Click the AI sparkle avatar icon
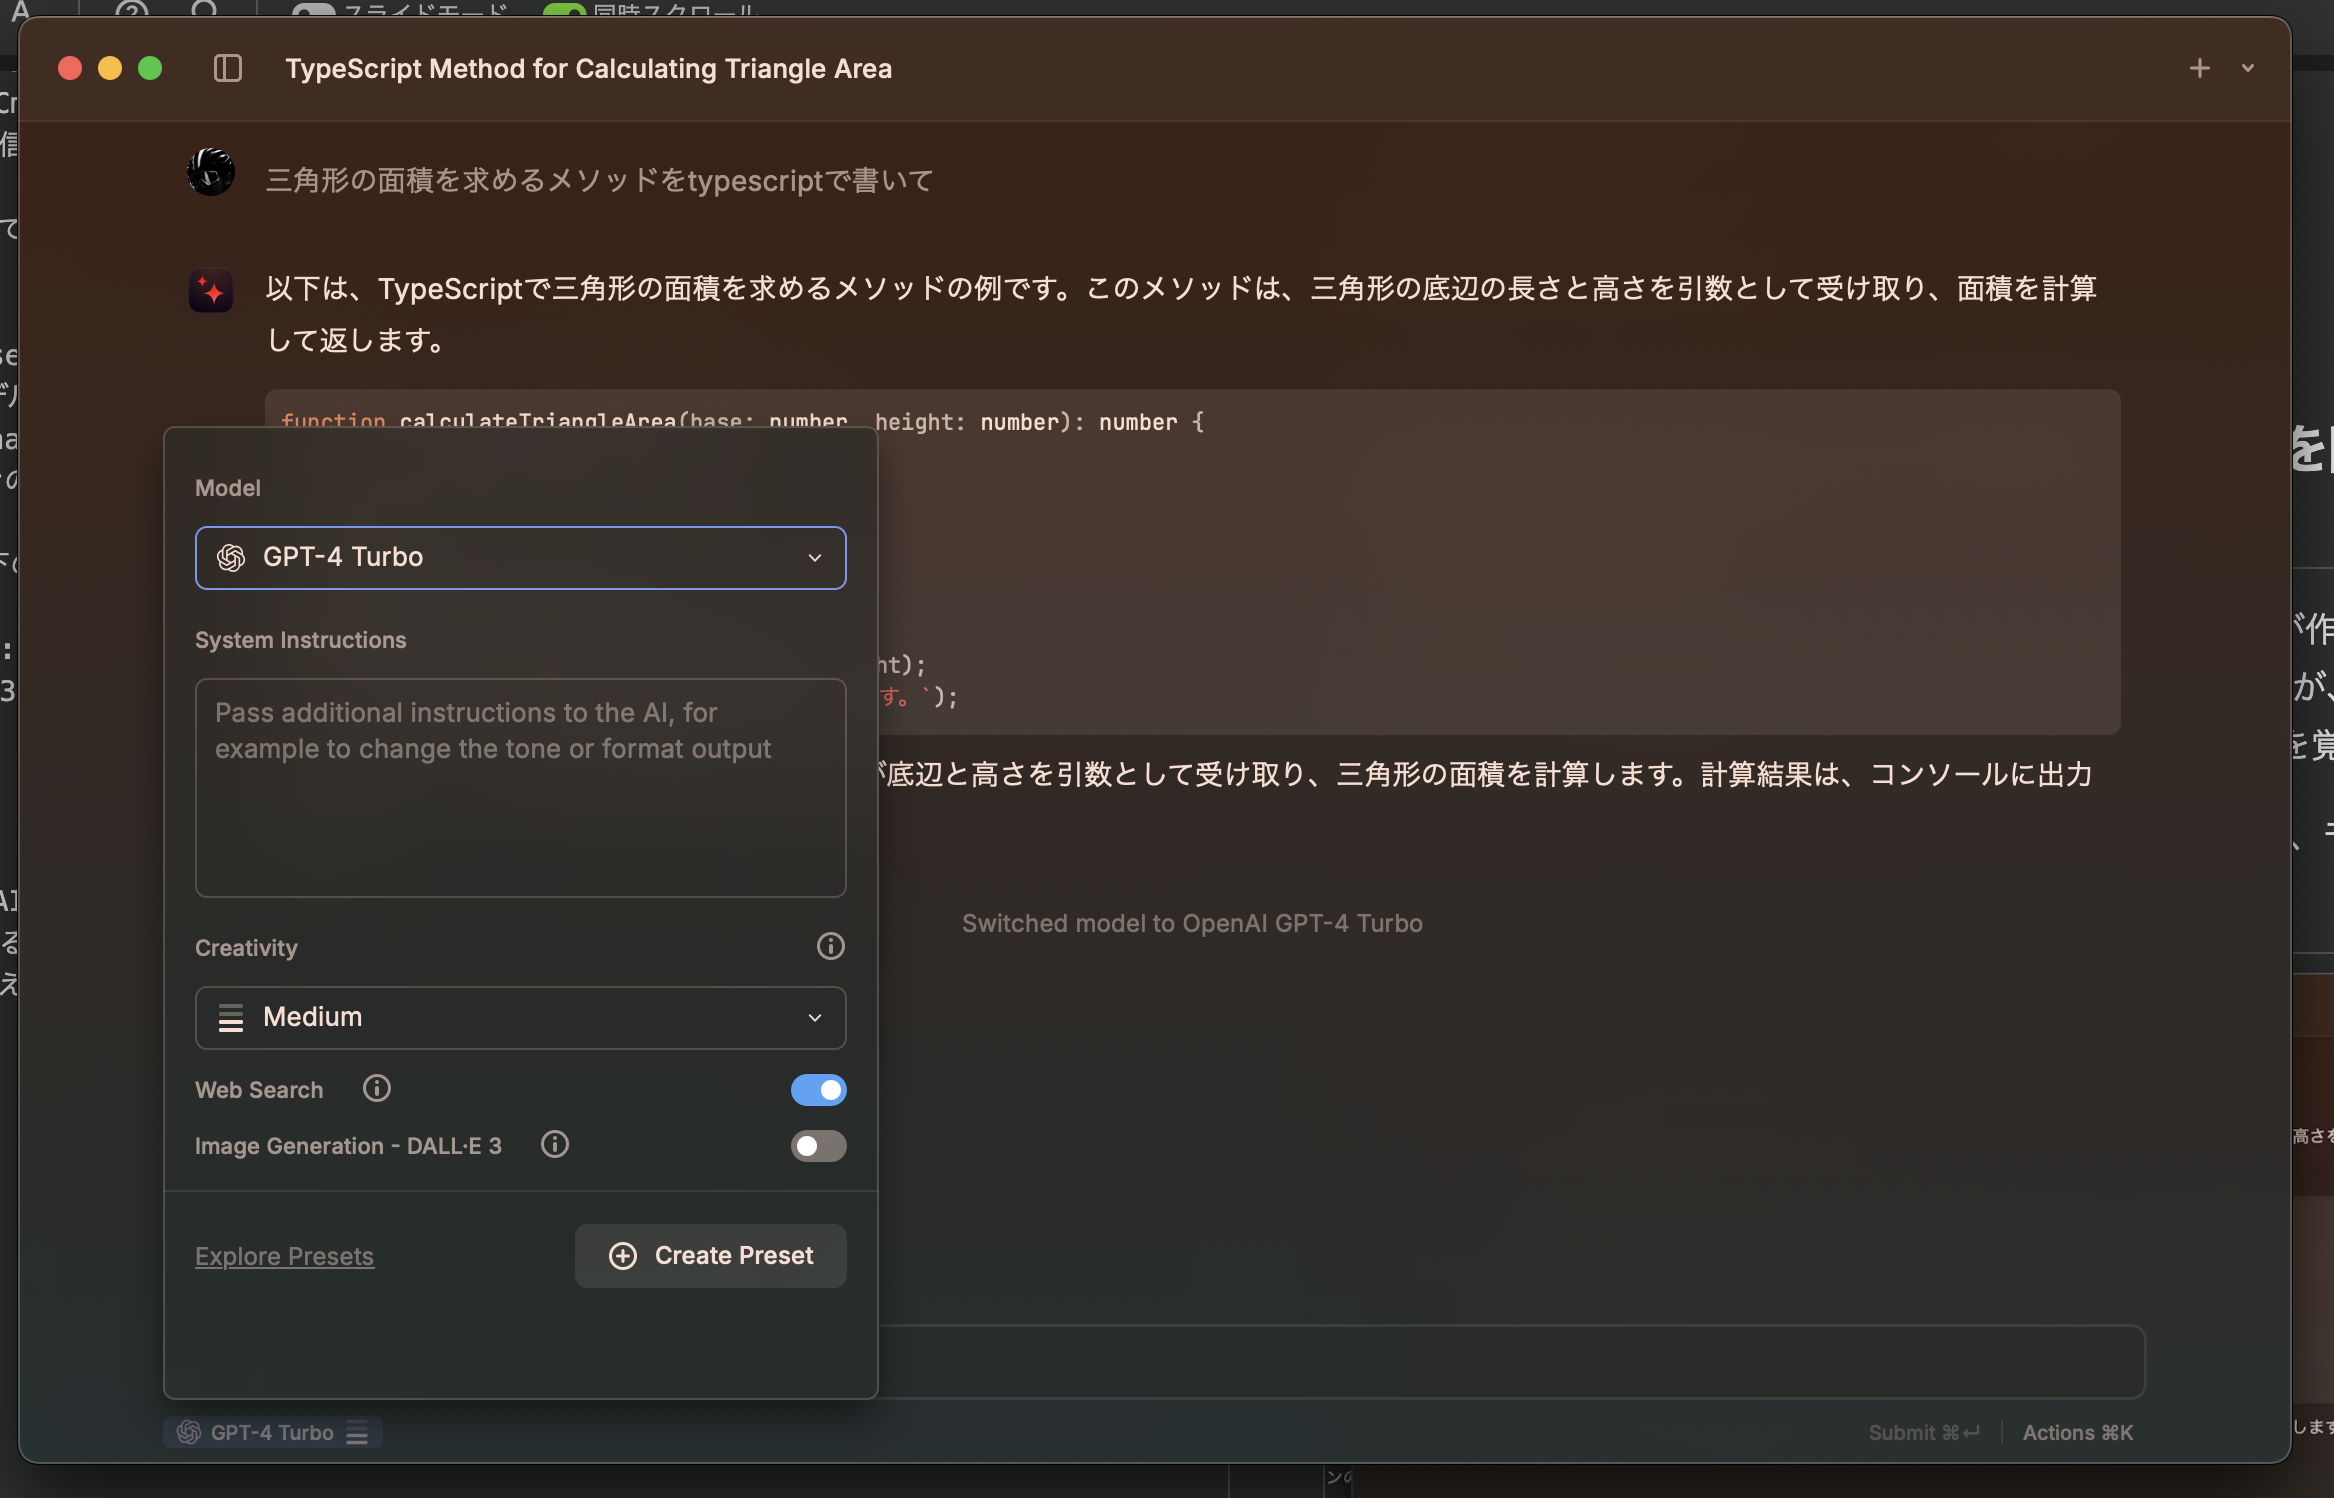2334x1498 pixels. pyautogui.click(x=211, y=291)
